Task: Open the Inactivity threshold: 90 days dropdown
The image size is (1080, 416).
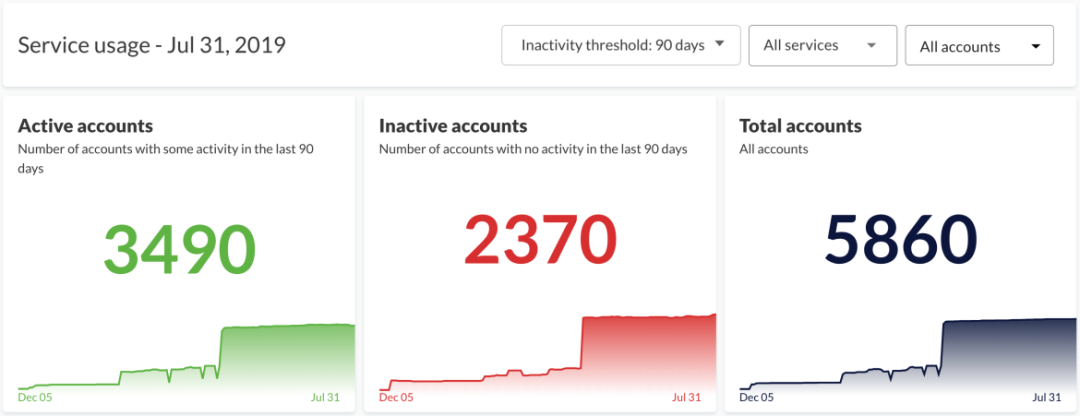Action: [621, 45]
